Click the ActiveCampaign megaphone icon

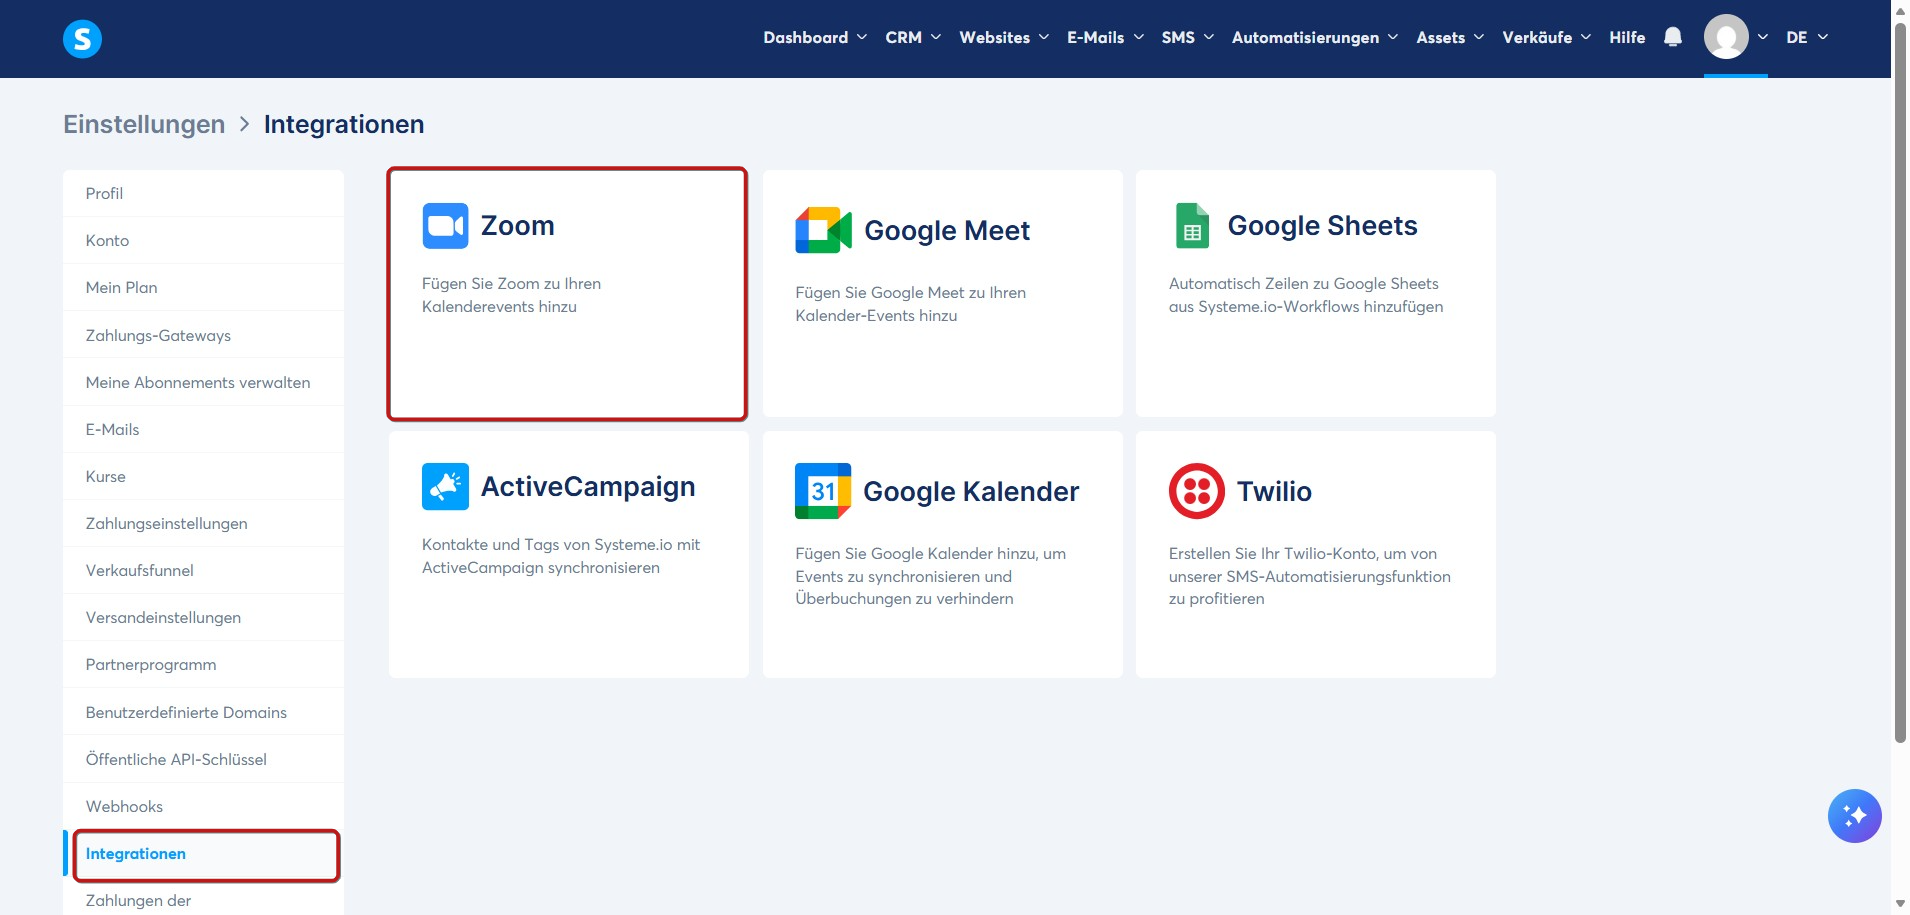pyautogui.click(x=445, y=487)
